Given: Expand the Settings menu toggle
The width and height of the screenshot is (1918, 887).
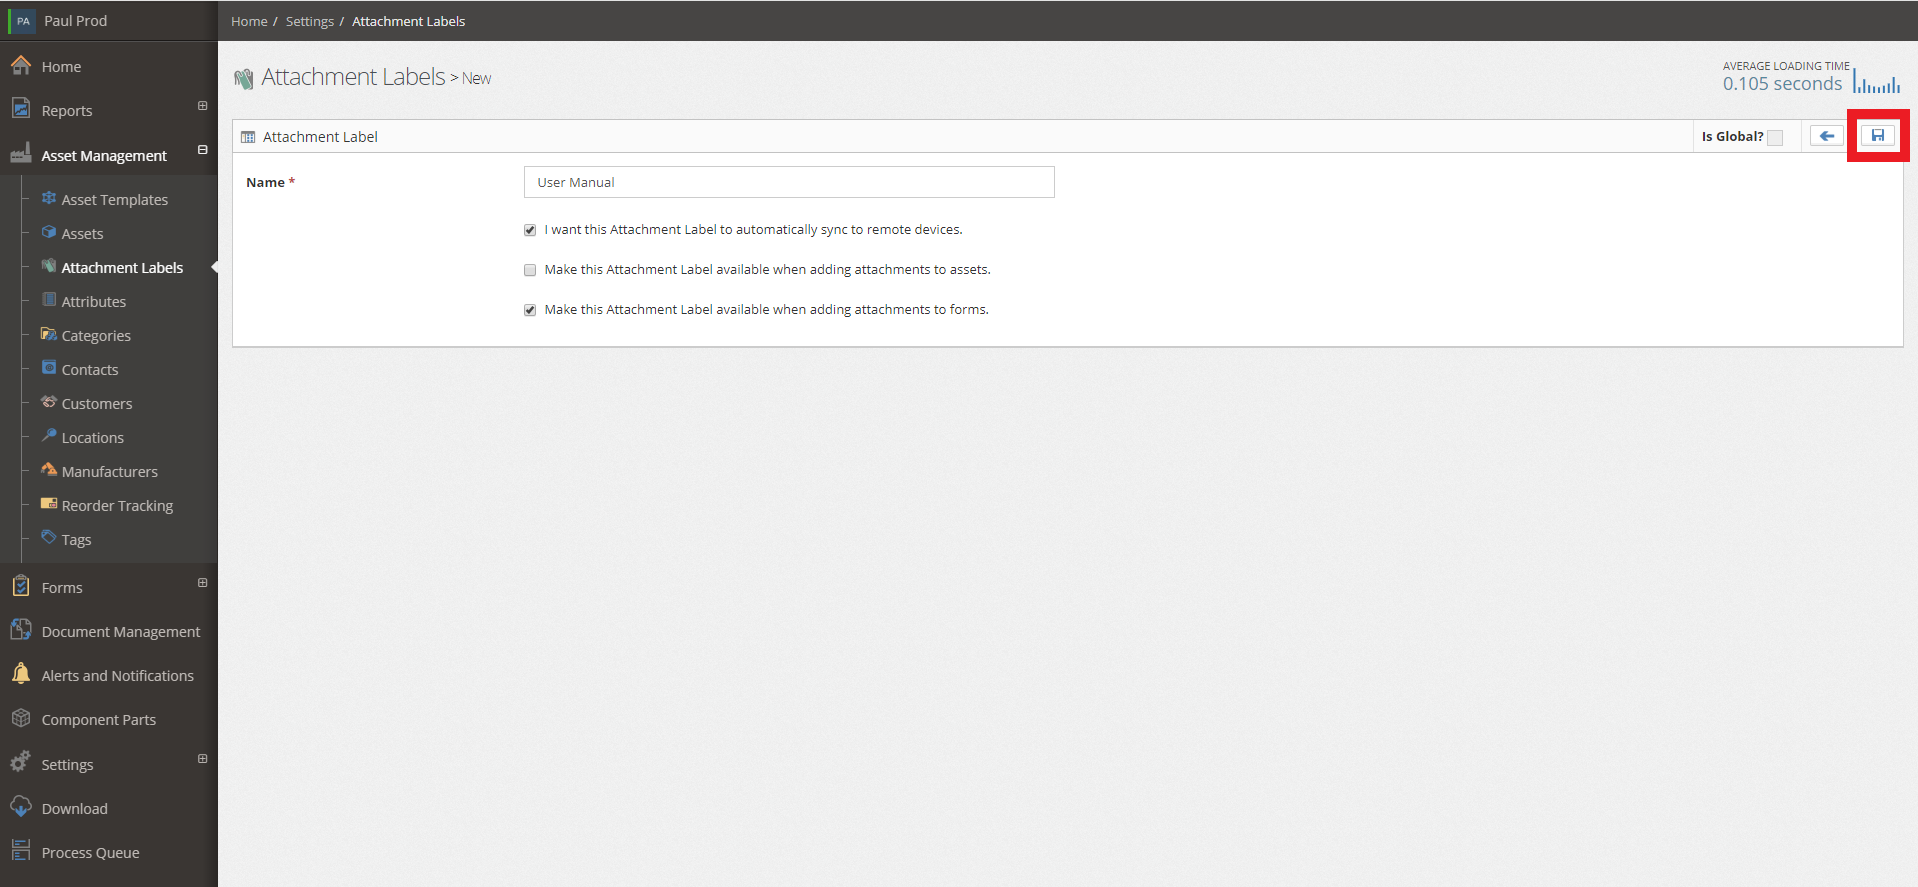Looking at the screenshot, I should pos(202,759).
